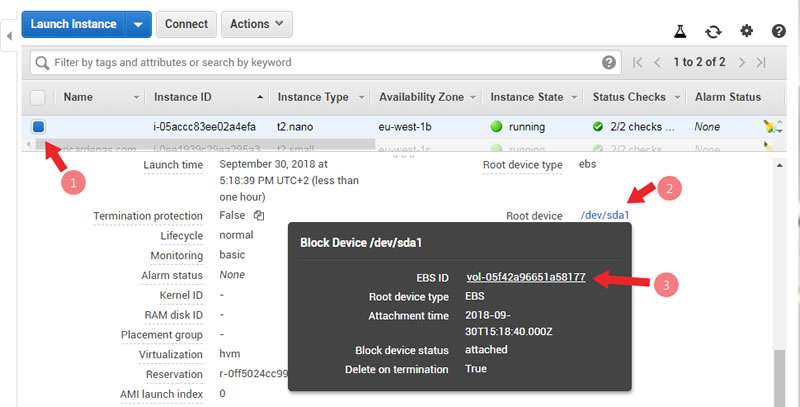This screenshot has height=407, width=800.
Task: Uncheck the i-05accc83ee02a4efa instance checkbox
Action: click(x=39, y=126)
